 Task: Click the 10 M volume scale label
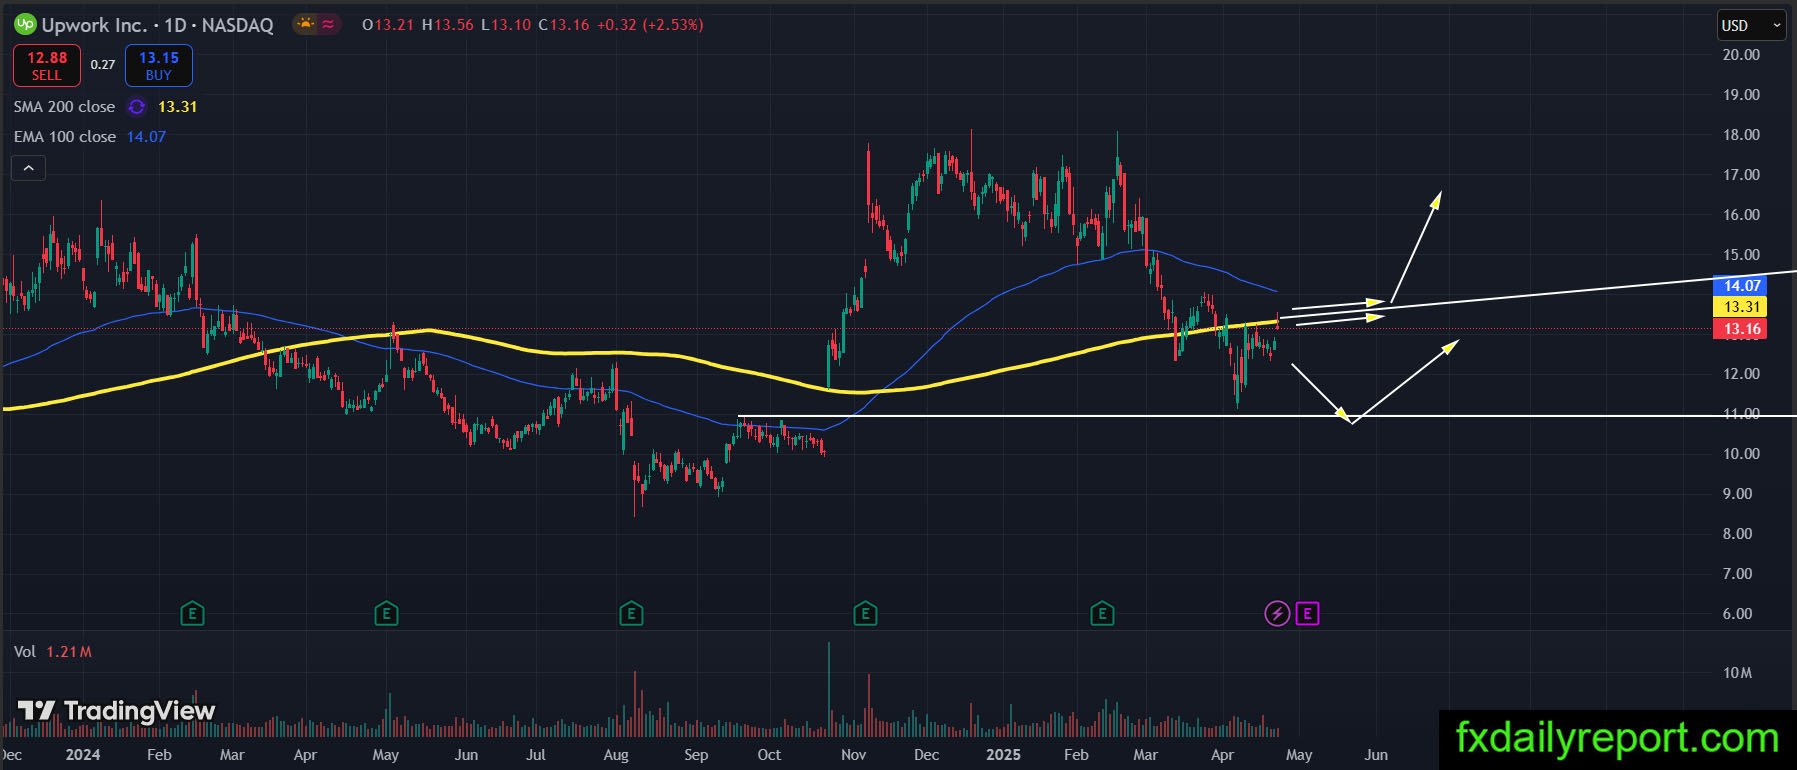coord(1737,673)
